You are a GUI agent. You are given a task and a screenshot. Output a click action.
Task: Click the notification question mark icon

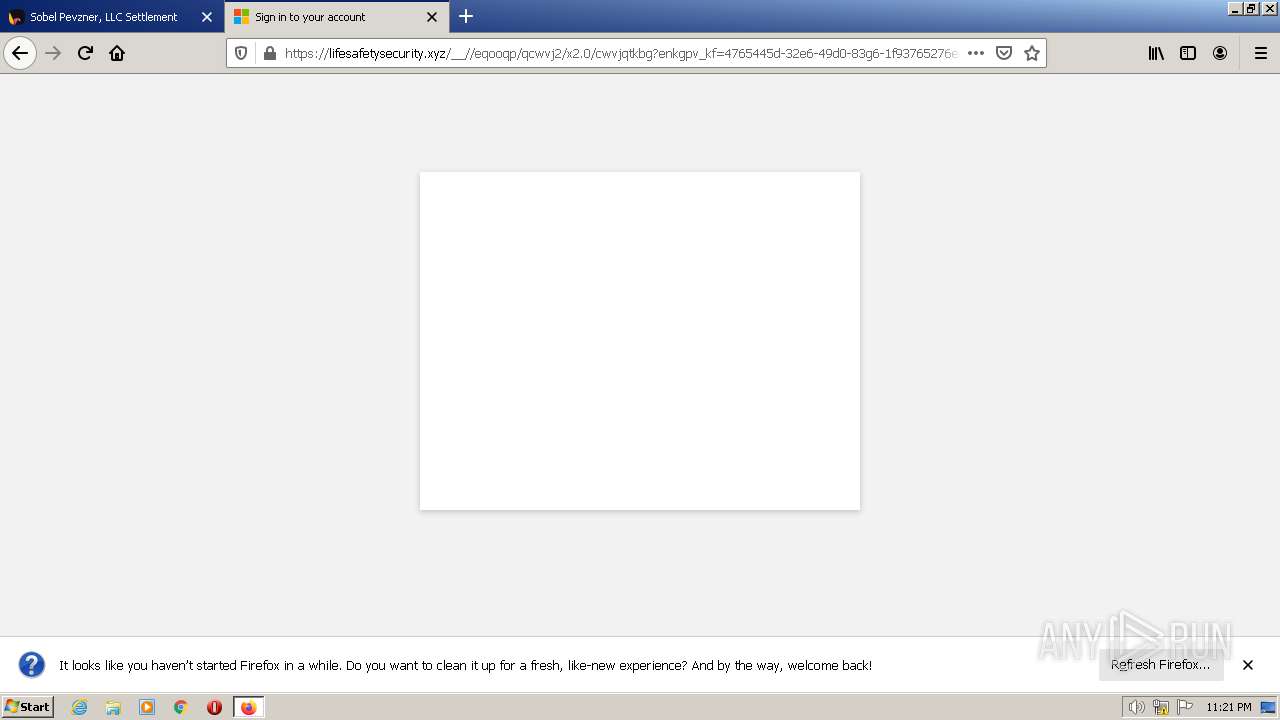[x=32, y=665]
